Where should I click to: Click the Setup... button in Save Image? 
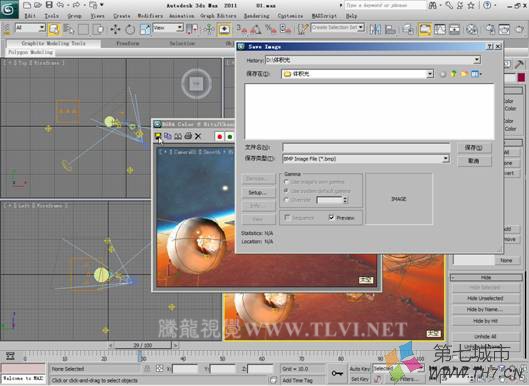point(258,193)
